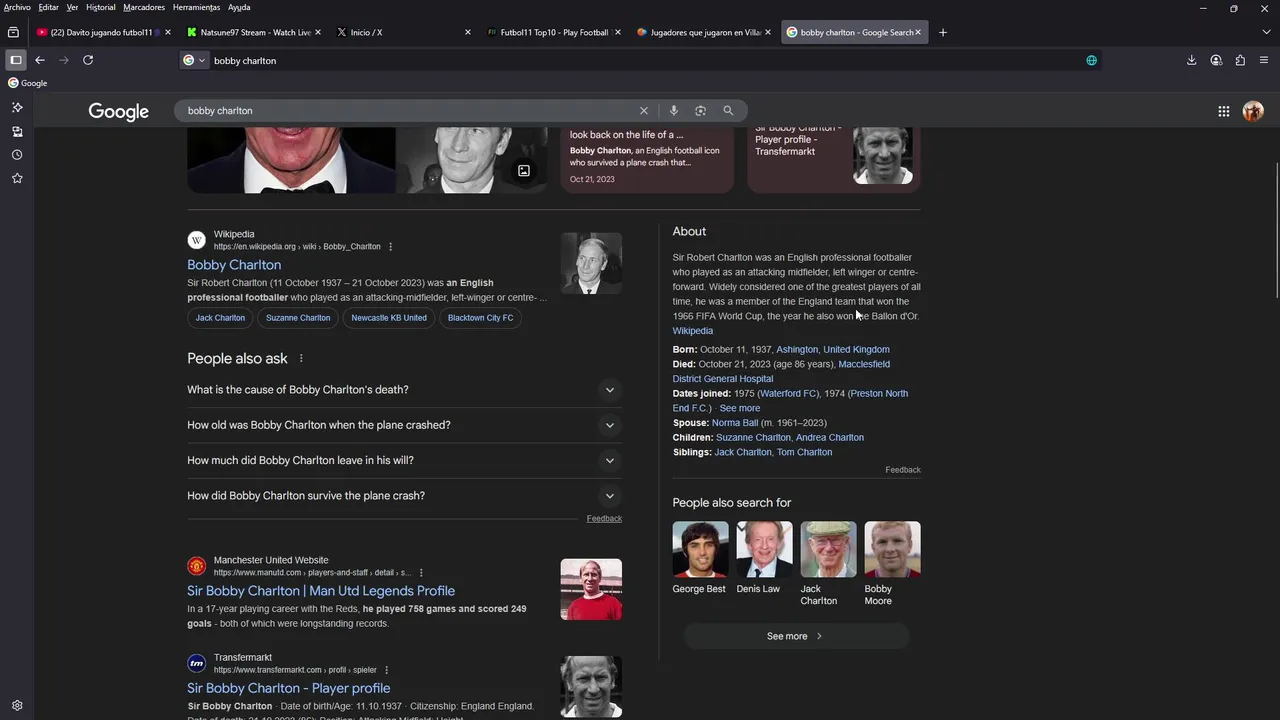Click the Jack Charlton chip under Wikipedia
The width and height of the screenshot is (1280, 720).
[220, 318]
